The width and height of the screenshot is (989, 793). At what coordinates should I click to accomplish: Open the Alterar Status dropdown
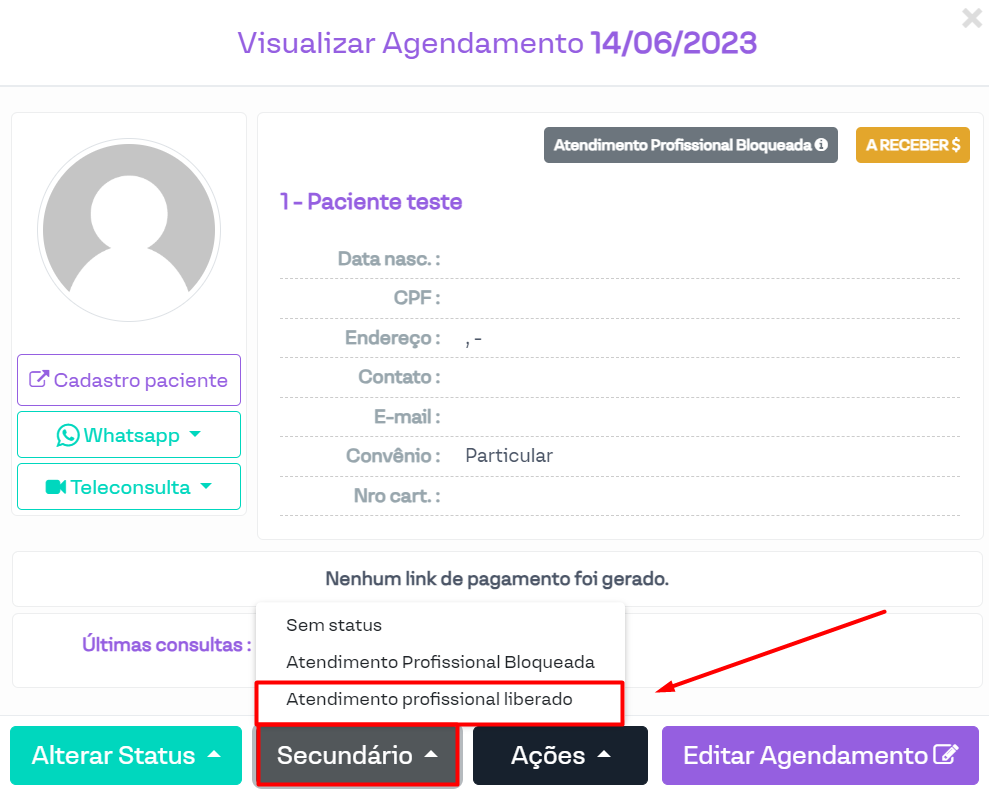(126, 755)
